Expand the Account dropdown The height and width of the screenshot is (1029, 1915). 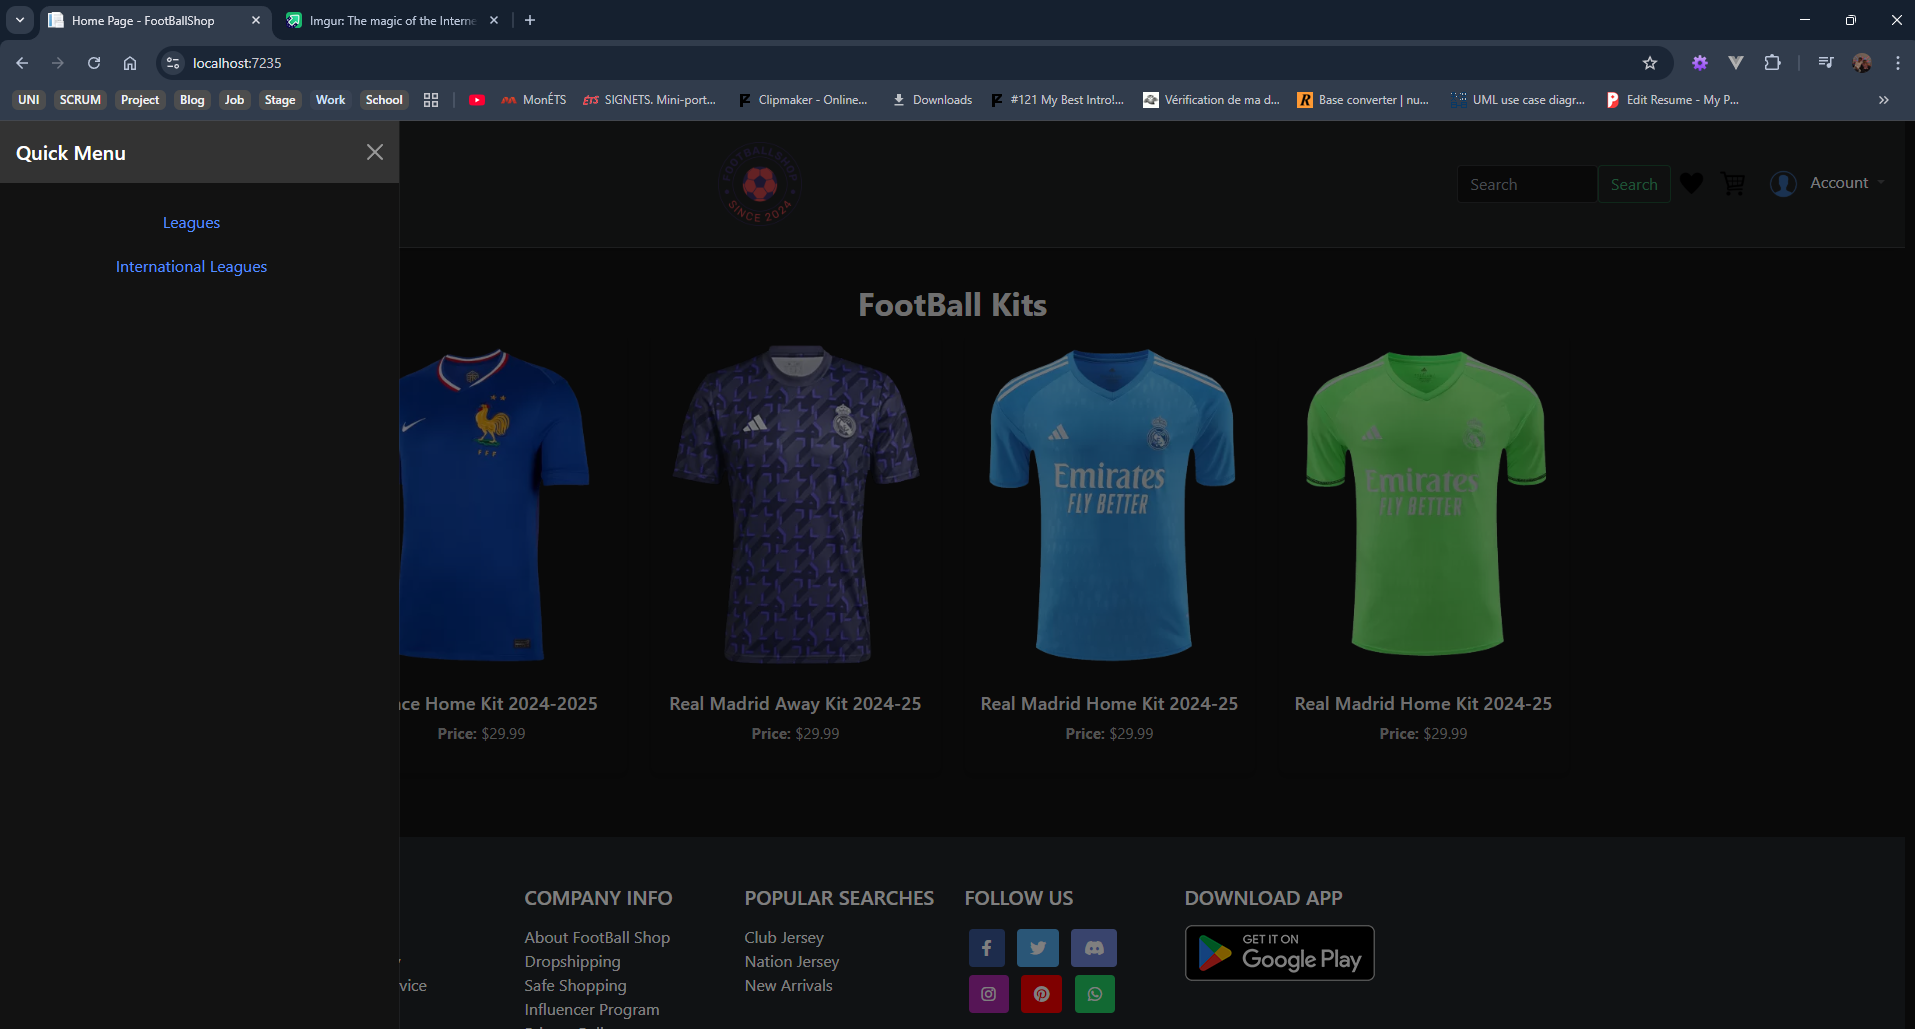pos(1847,183)
